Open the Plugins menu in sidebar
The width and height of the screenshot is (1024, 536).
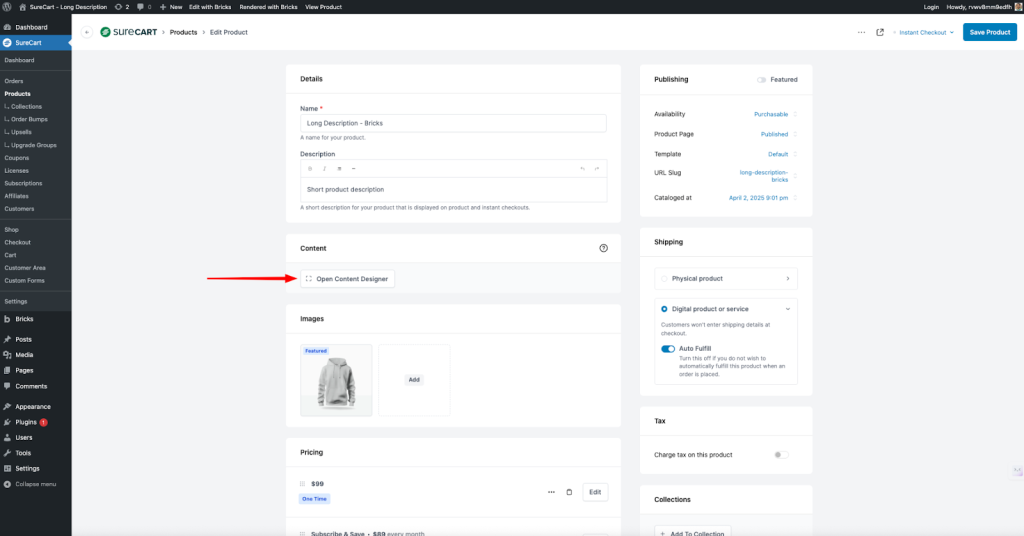point(26,422)
